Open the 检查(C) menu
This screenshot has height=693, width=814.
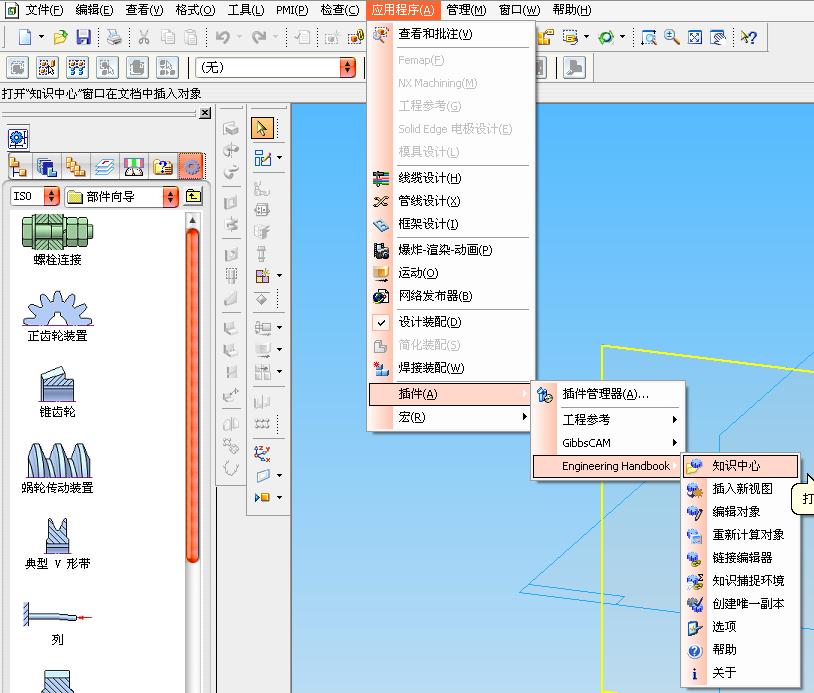340,10
